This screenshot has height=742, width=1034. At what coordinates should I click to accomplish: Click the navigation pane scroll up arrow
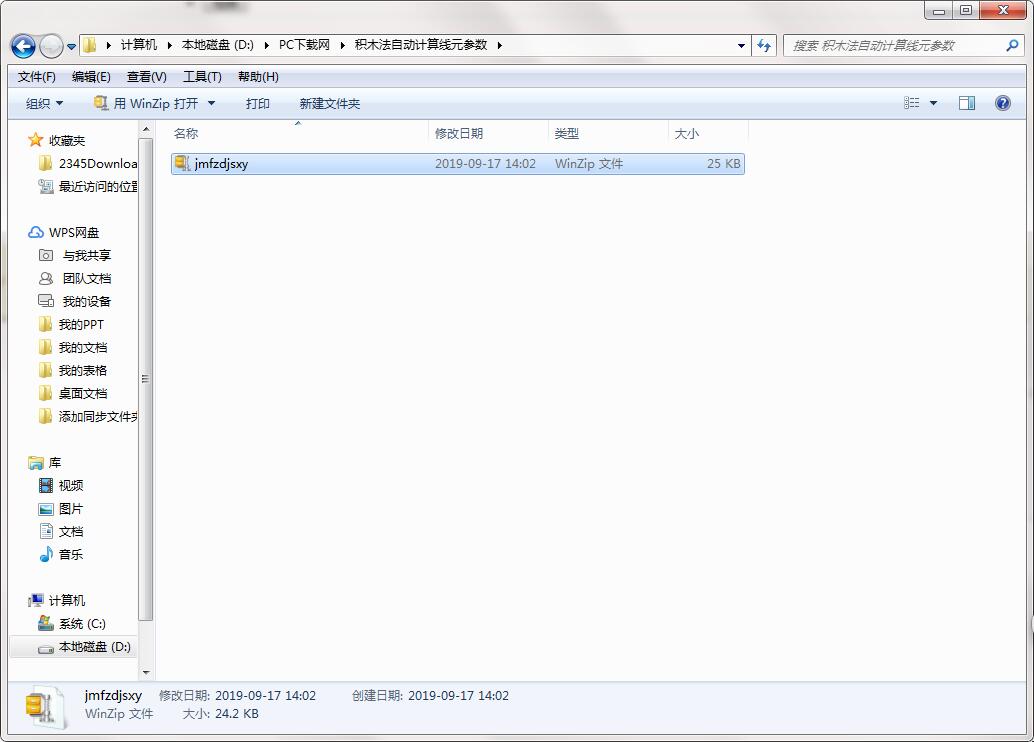[146, 127]
